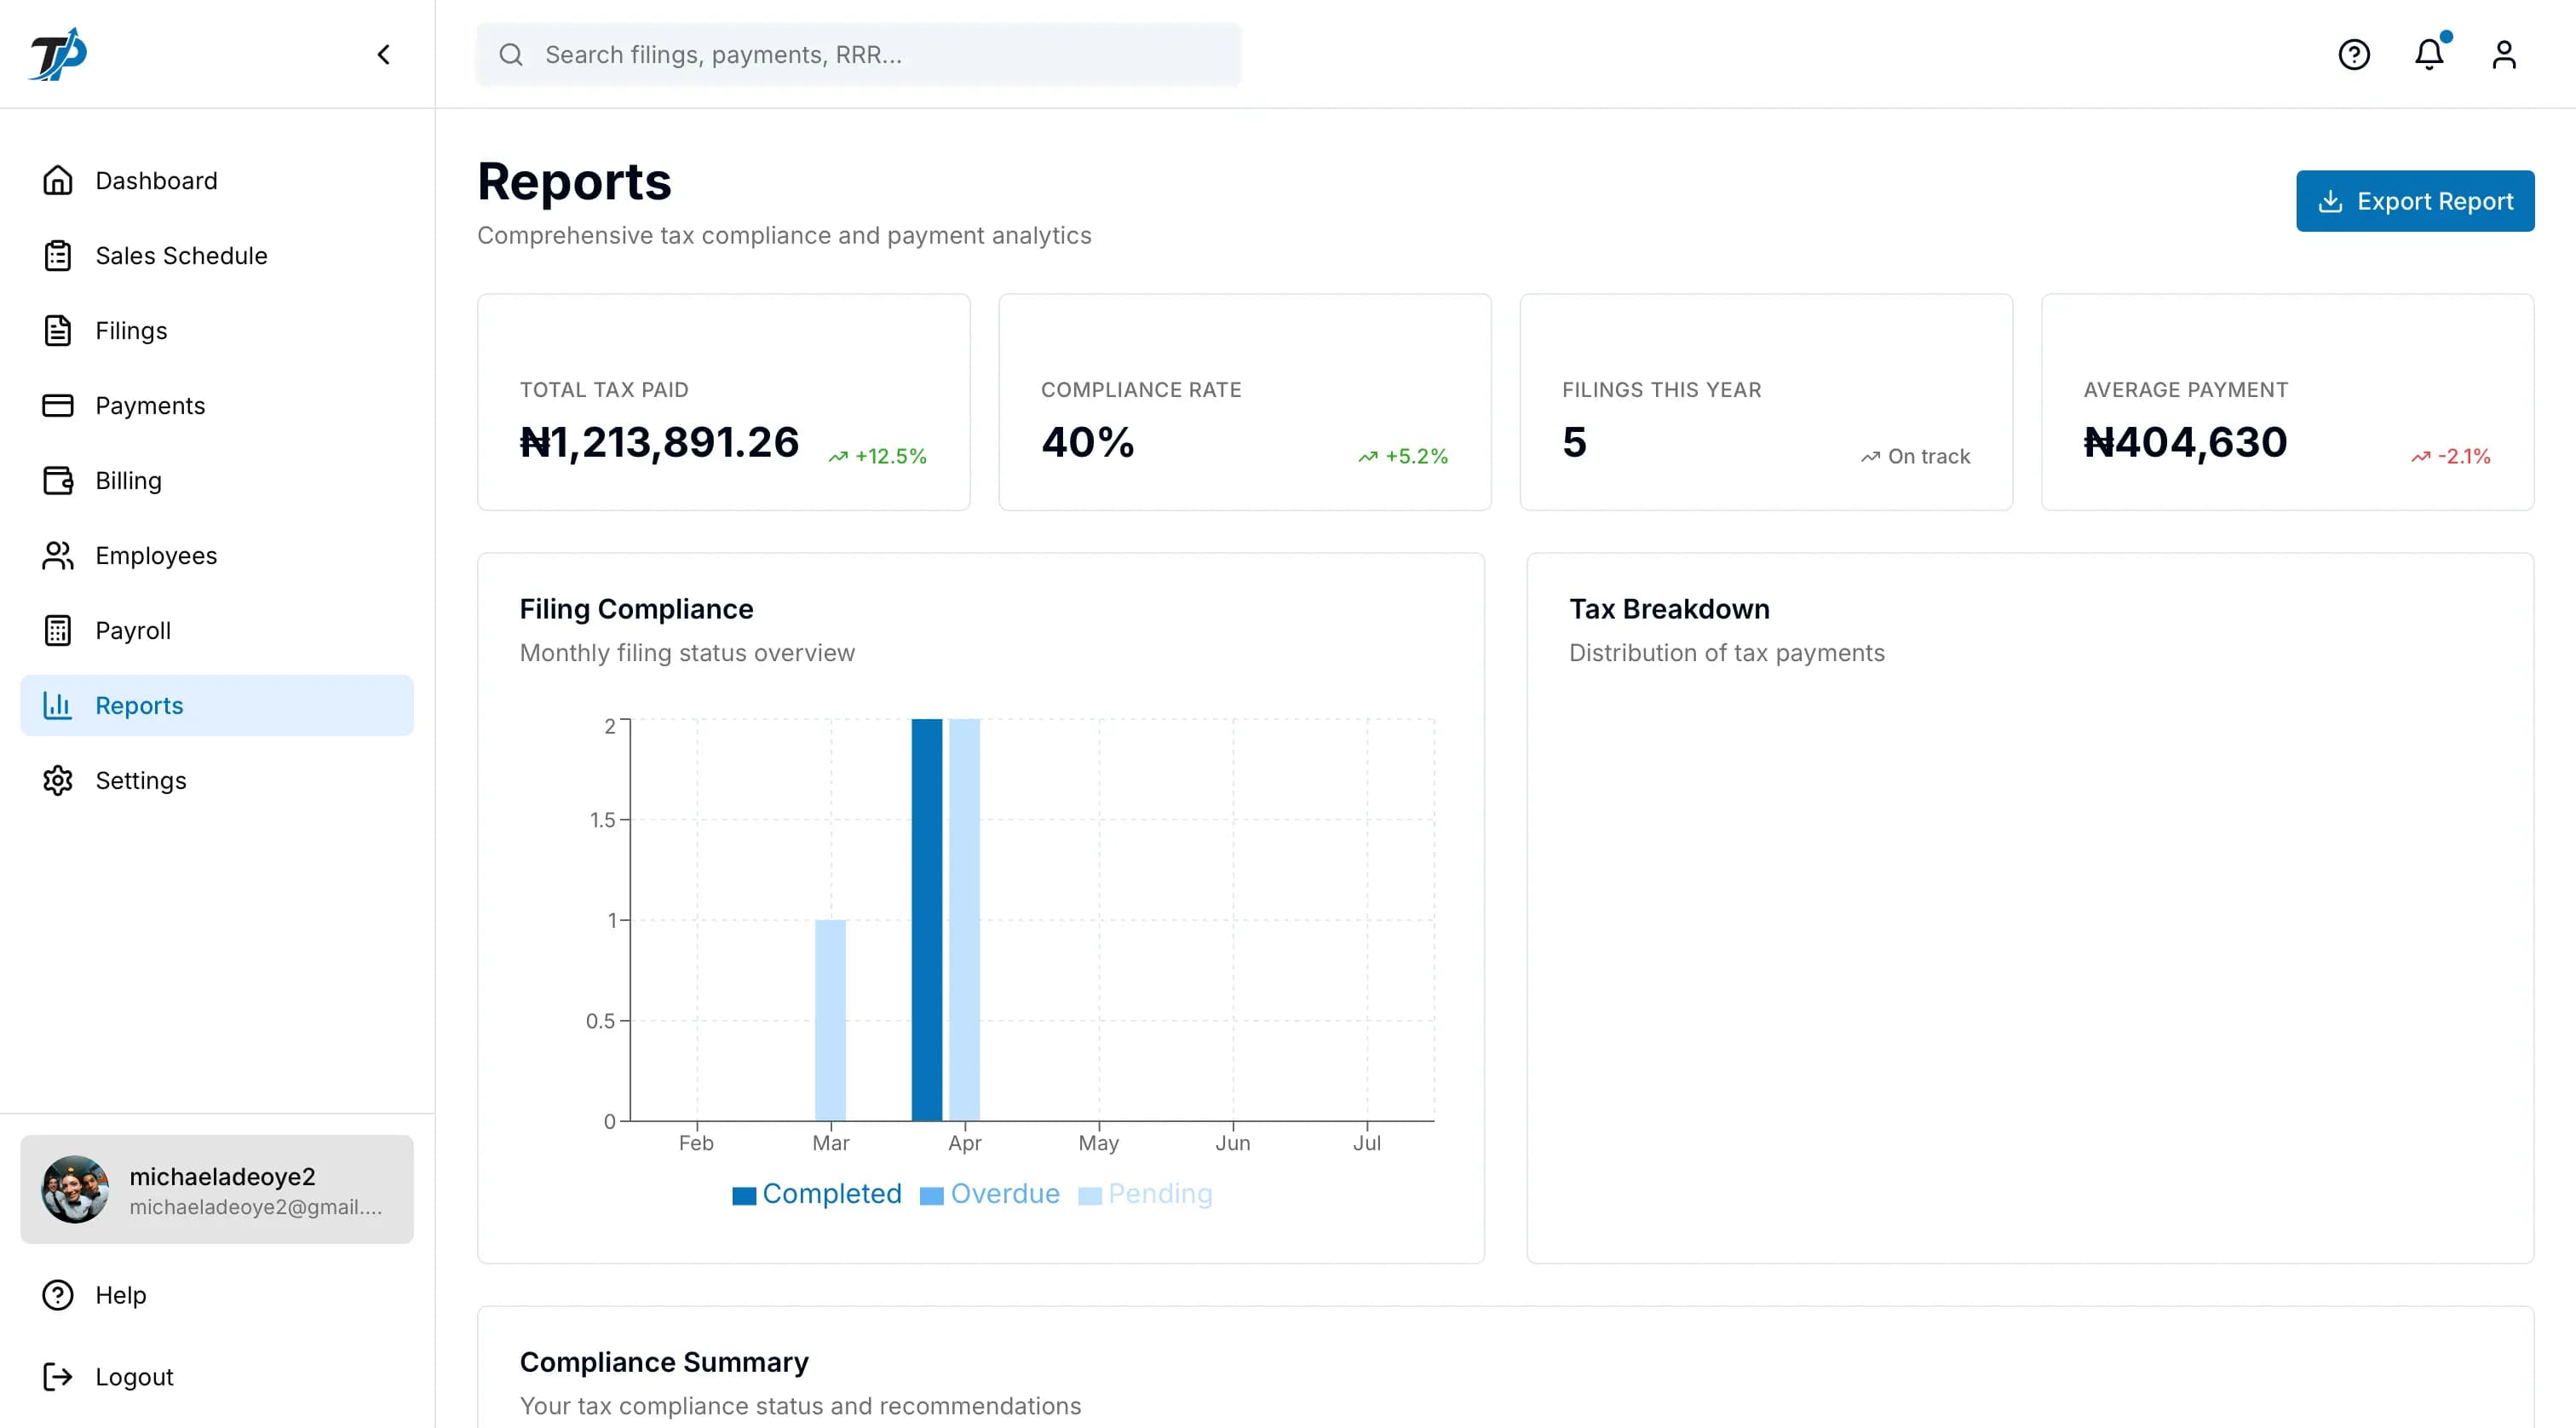Toggle Pending legend swatch
The width and height of the screenshot is (2576, 1428).
1090,1195
